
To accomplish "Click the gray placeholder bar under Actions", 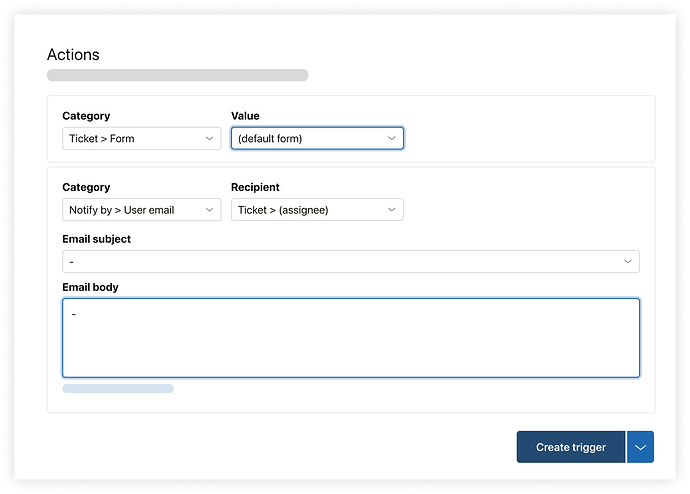I will (177, 75).
